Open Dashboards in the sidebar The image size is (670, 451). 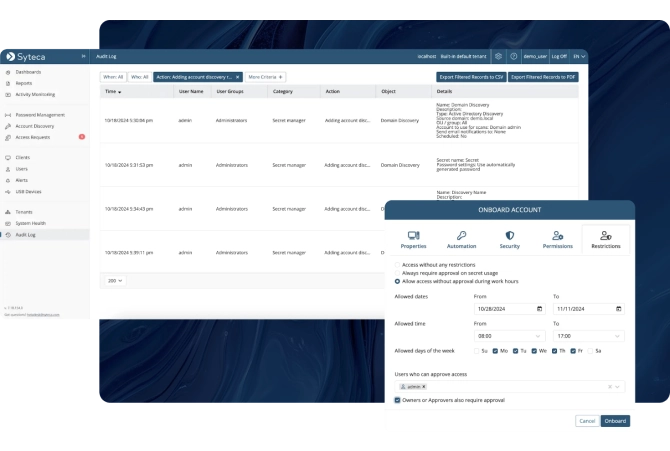[28, 72]
